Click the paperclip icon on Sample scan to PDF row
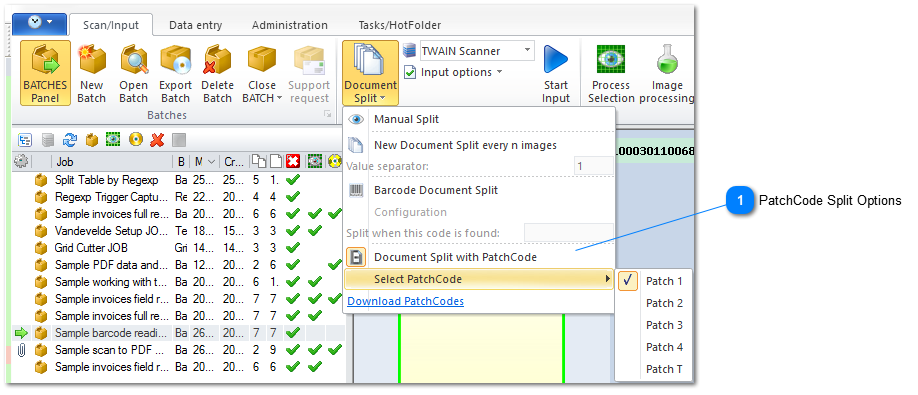This screenshot has height=395, width=918. [22, 350]
